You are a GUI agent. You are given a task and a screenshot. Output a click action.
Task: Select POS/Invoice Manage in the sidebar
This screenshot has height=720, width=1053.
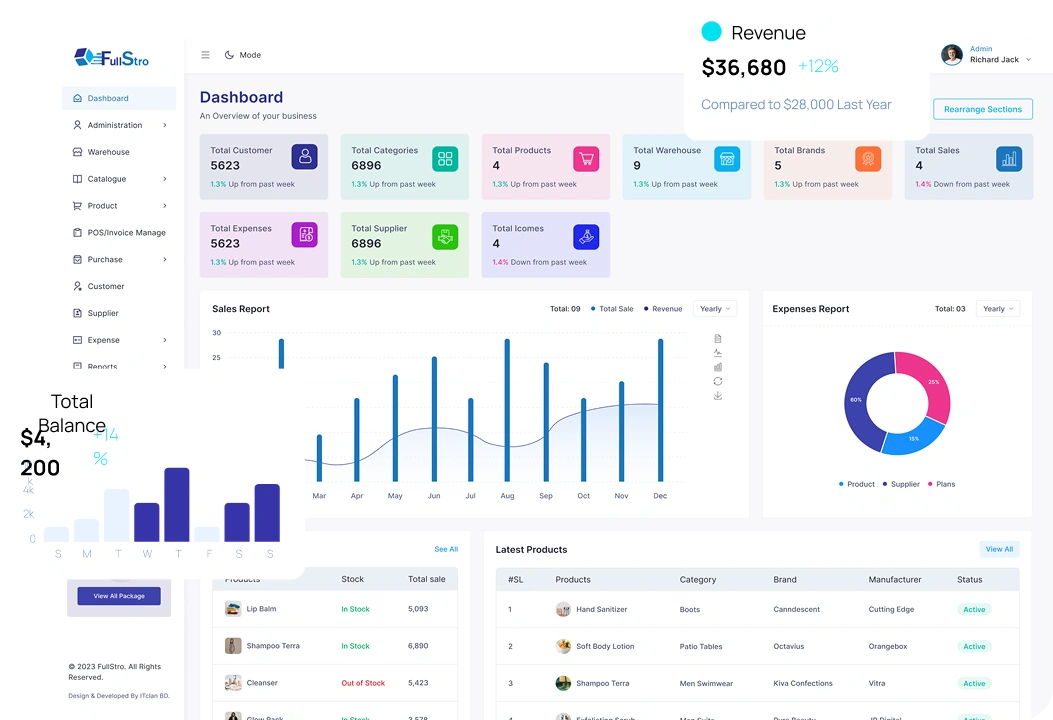(126, 232)
